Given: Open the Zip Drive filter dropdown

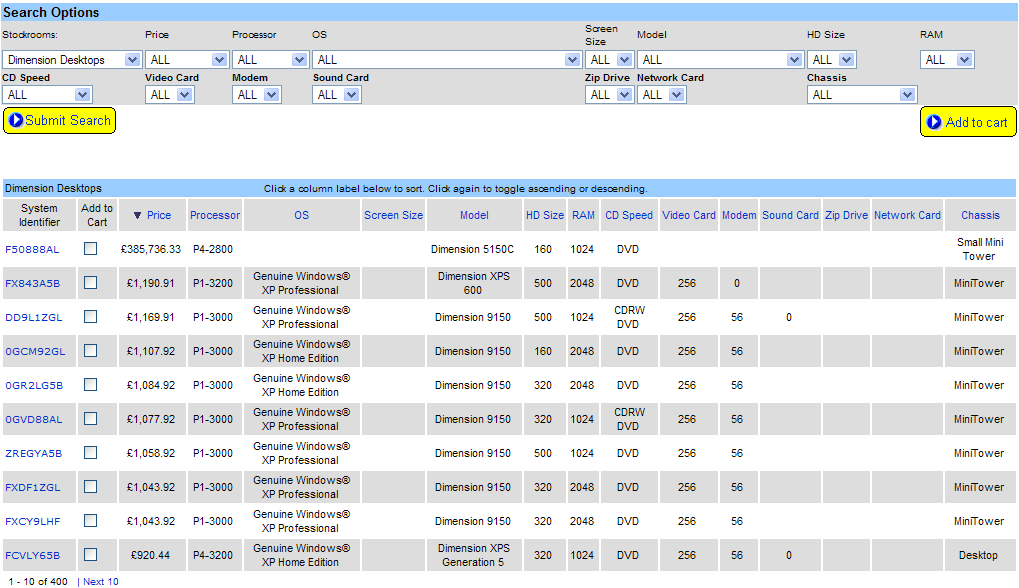Looking at the screenshot, I should 609,95.
